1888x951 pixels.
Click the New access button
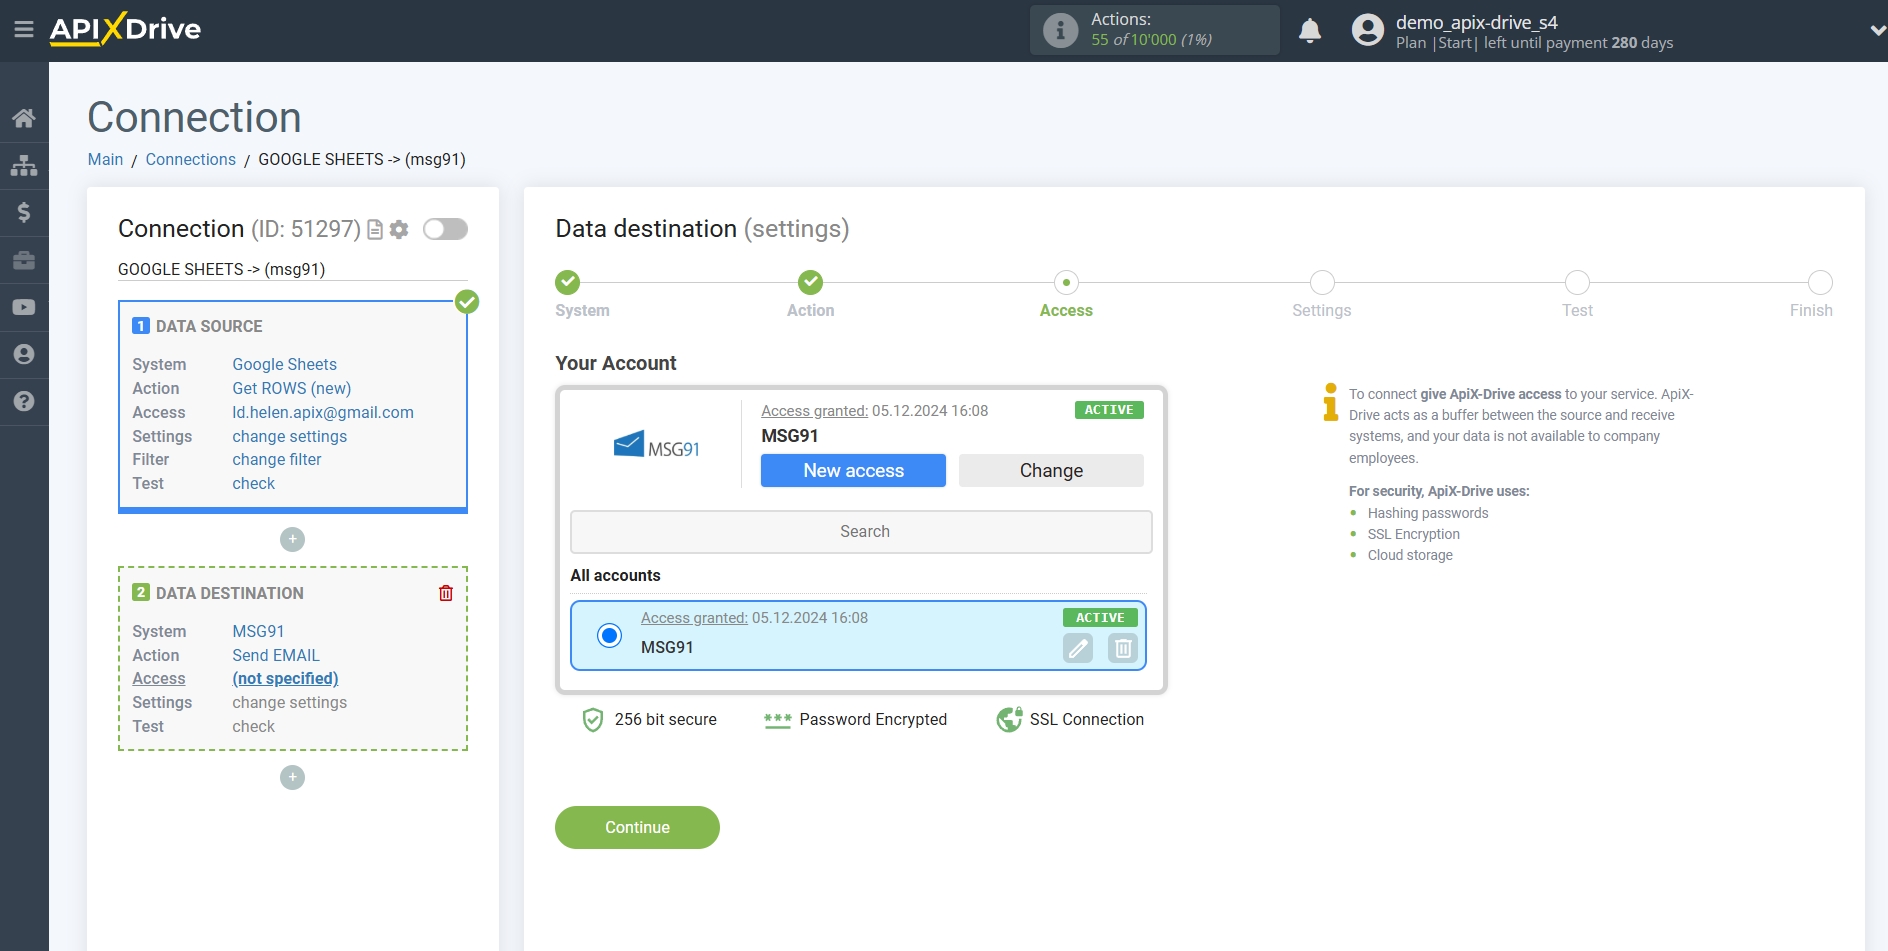(853, 470)
